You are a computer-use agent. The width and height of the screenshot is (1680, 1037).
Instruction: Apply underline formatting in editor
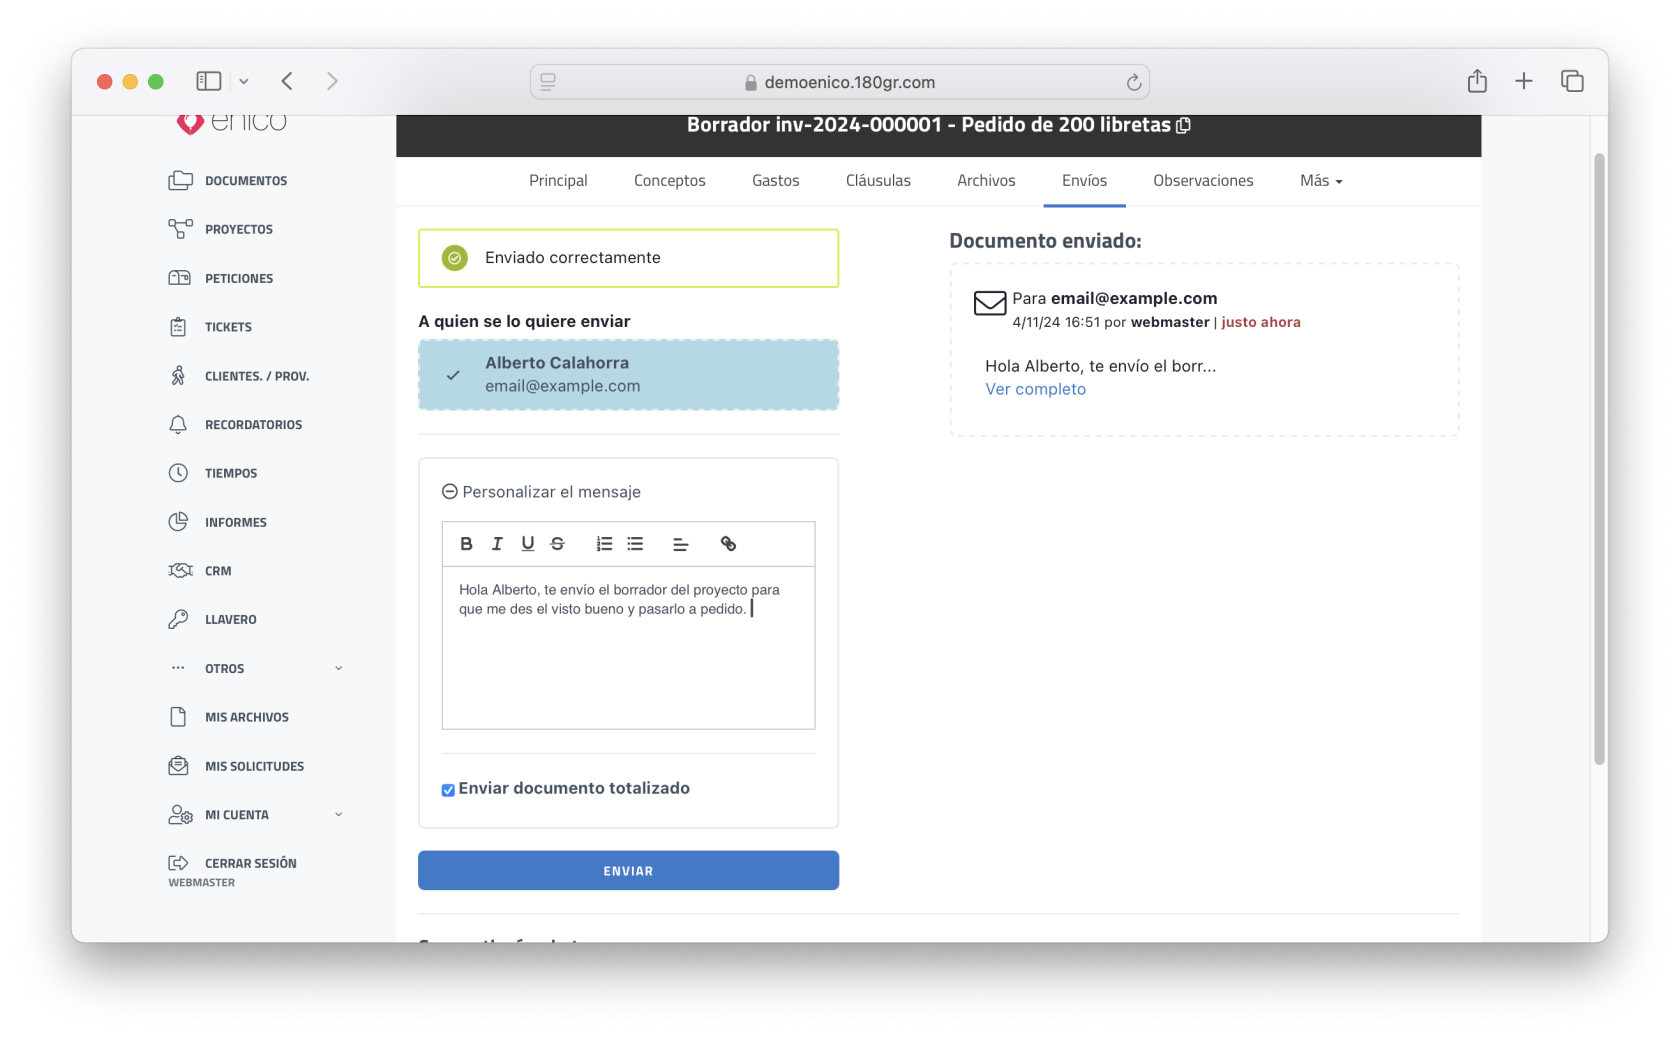[x=527, y=544]
